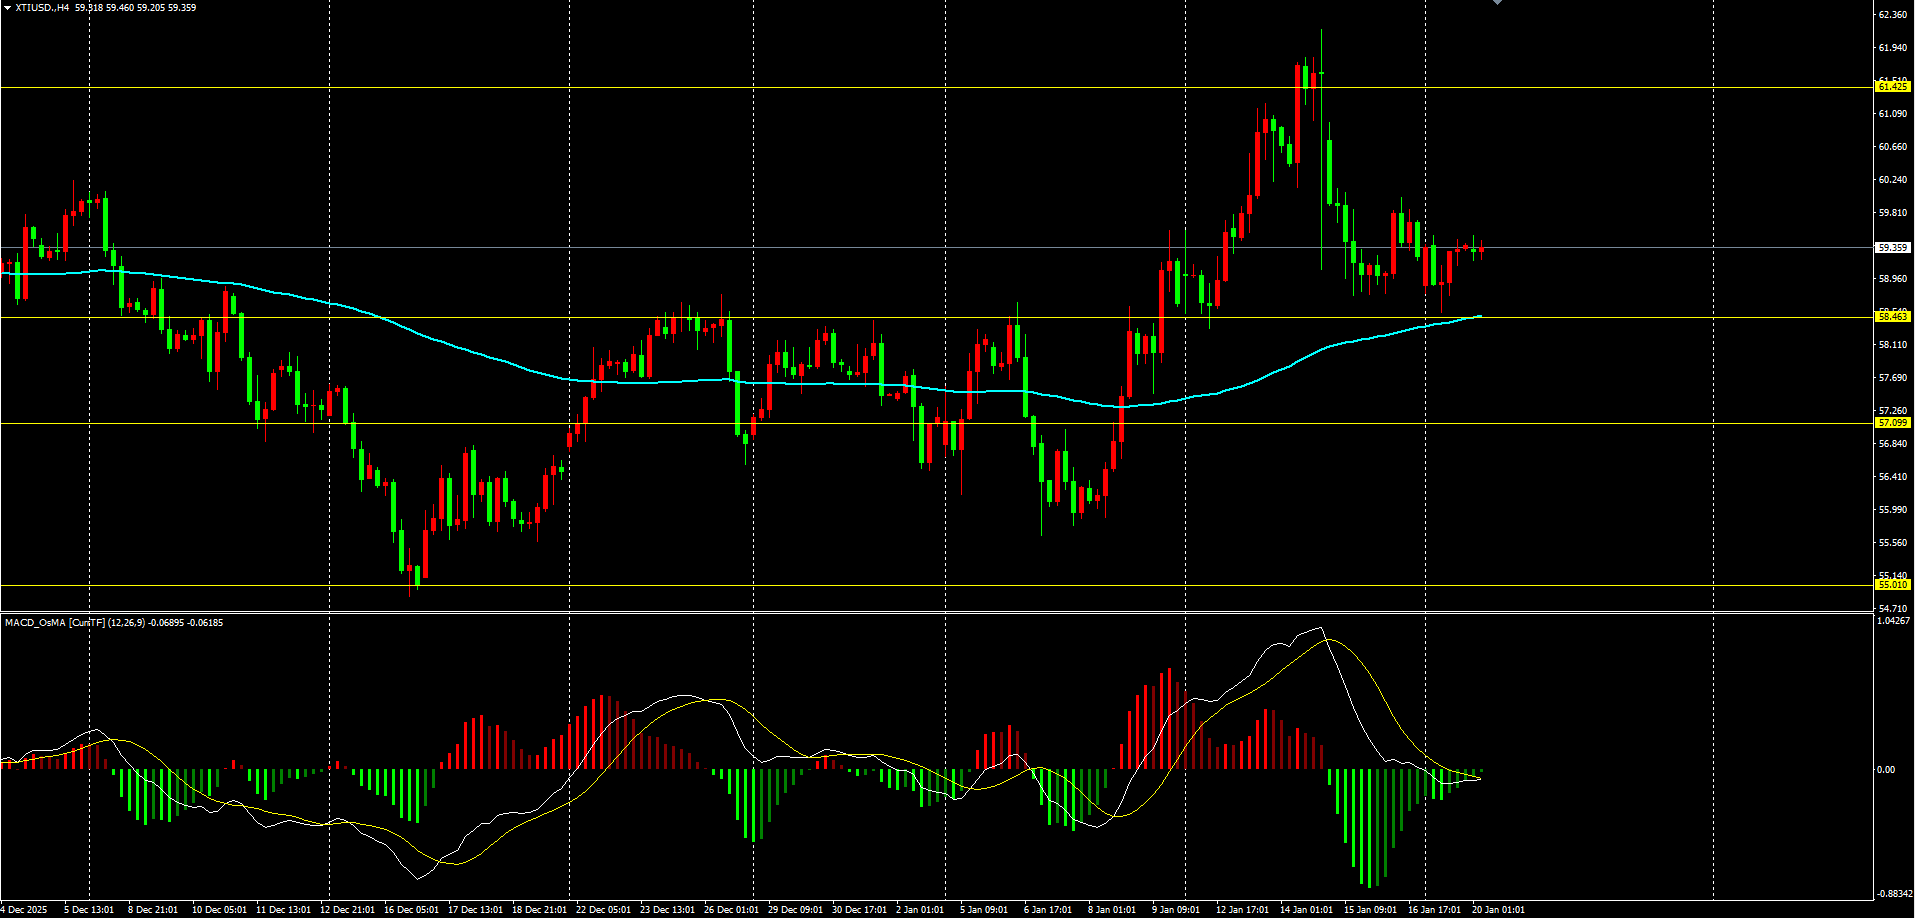Click the MACD_OsMA indicator label
Image resolution: width=1915 pixels, height=918 pixels.
click(35, 623)
